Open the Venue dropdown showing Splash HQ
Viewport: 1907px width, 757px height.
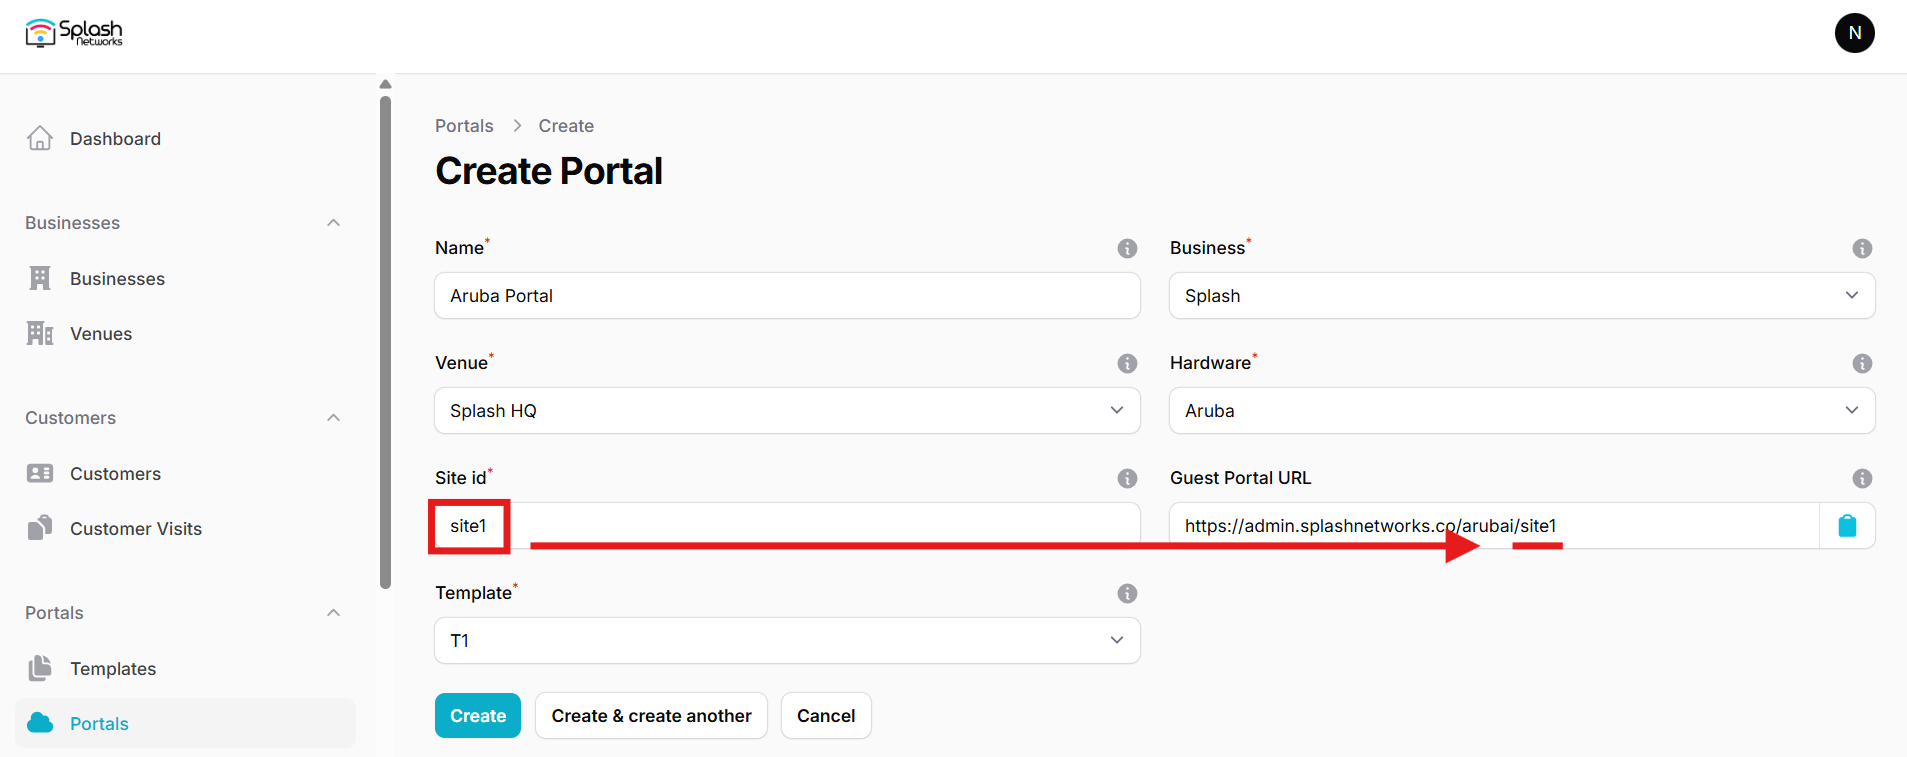click(x=787, y=410)
